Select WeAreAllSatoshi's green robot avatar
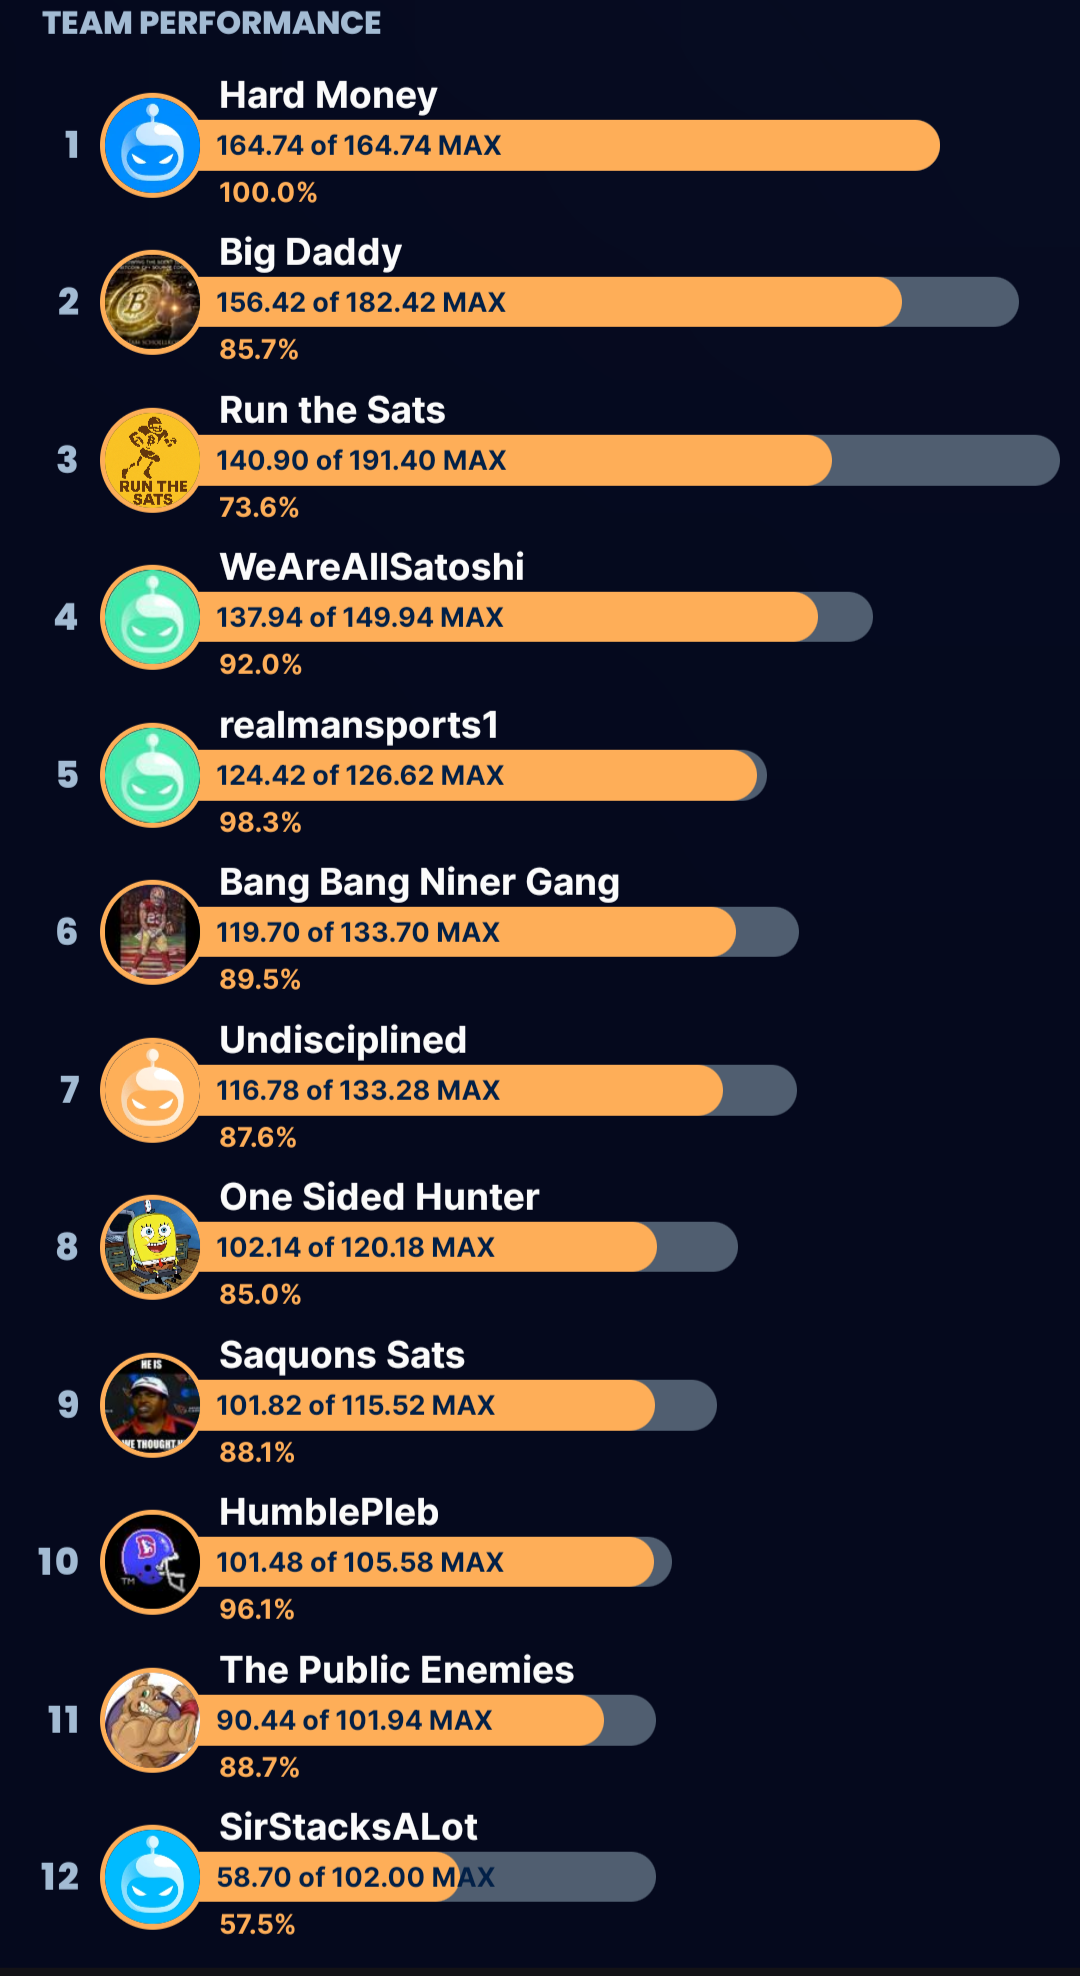The image size is (1080, 1976). pyautogui.click(x=152, y=618)
